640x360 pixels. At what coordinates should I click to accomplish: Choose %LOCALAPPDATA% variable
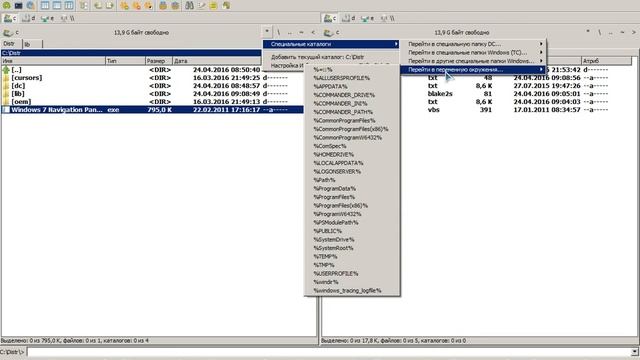(352, 163)
